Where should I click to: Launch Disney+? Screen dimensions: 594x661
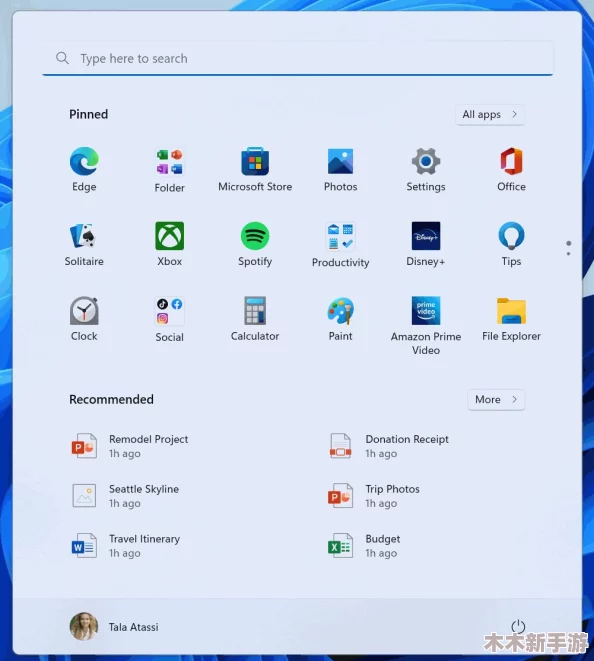(426, 236)
